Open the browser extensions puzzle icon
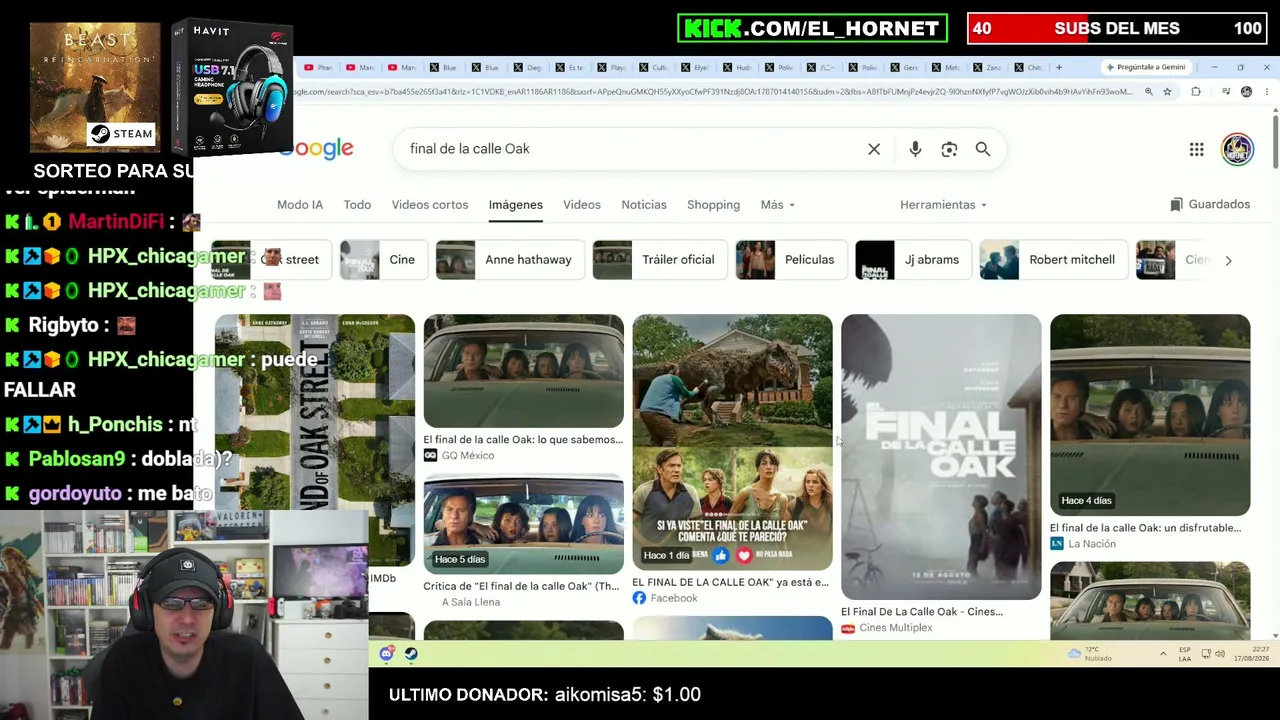This screenshot has width=1280, height=720. 1196,92
